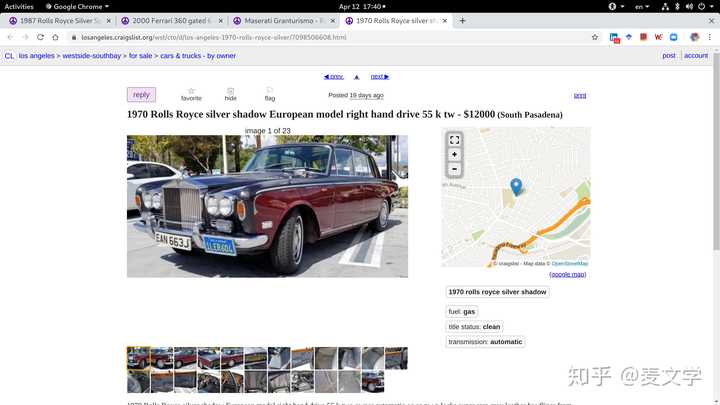Click the volume speaker icon
This screenshot has width=720, height=405.
pos(689,6)
